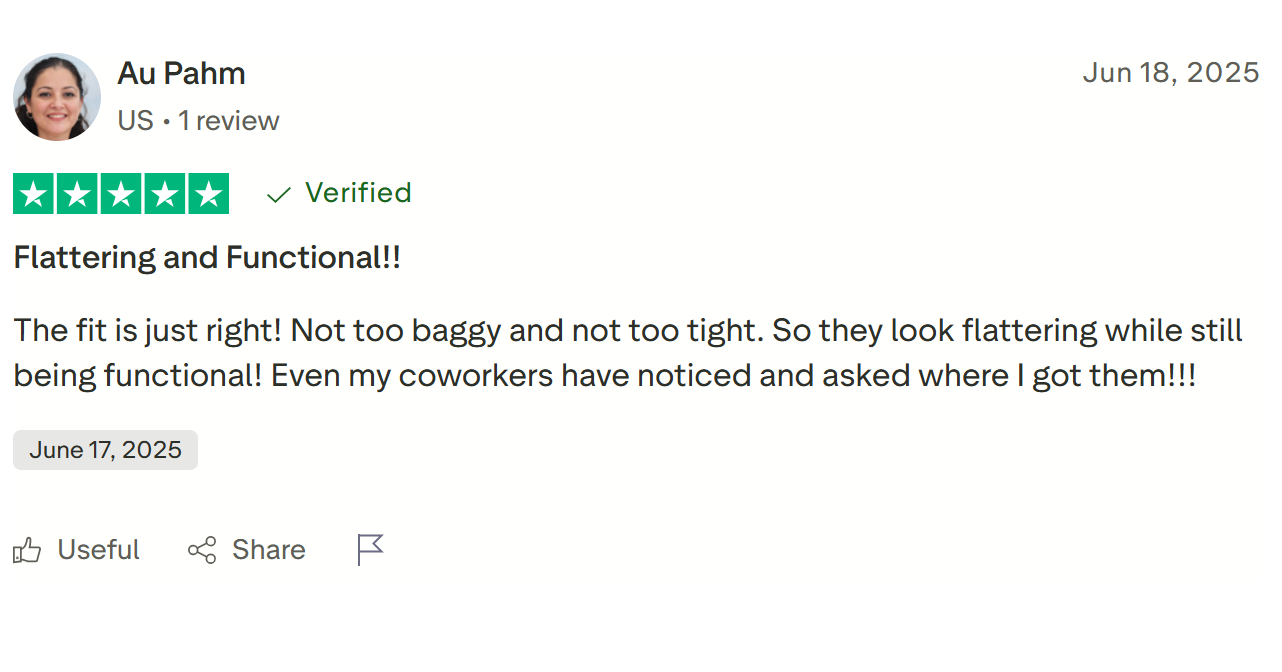Click the fourth green star
Image resolution: width=1282 pixels, height=672 pixels.
(x=164, y=194)
